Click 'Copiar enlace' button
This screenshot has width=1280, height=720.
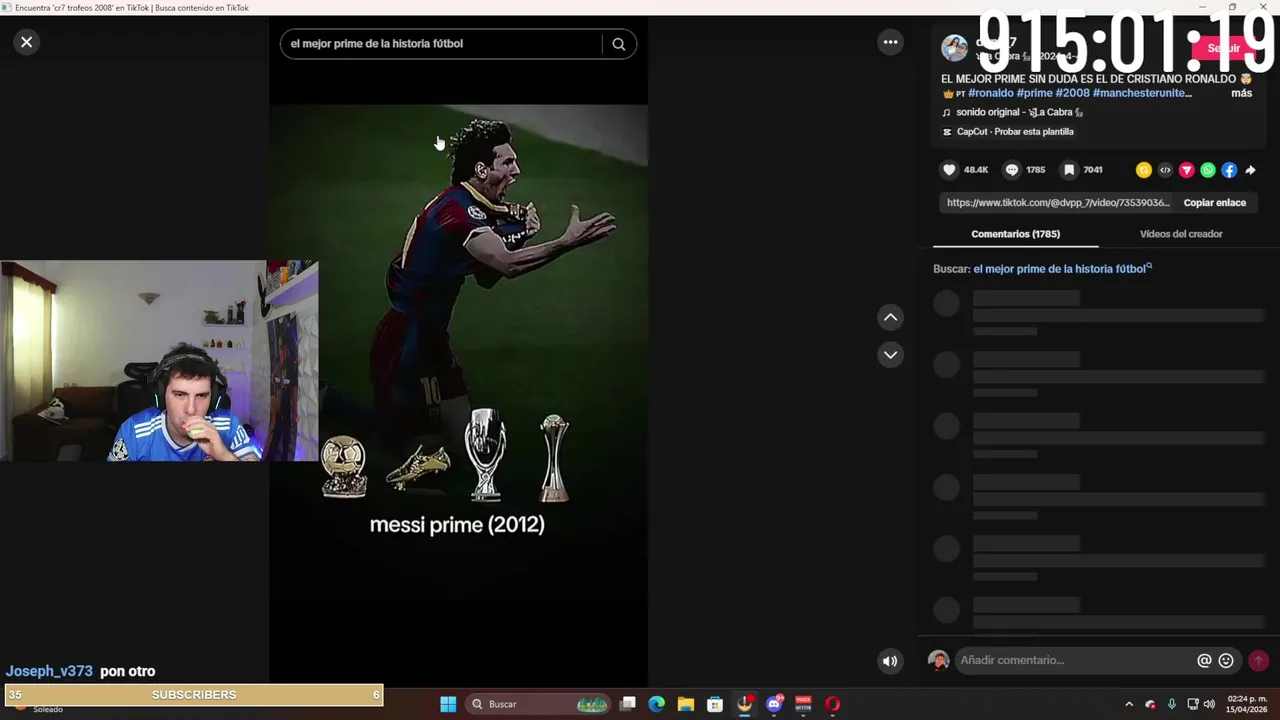(x=1215, y=202)
